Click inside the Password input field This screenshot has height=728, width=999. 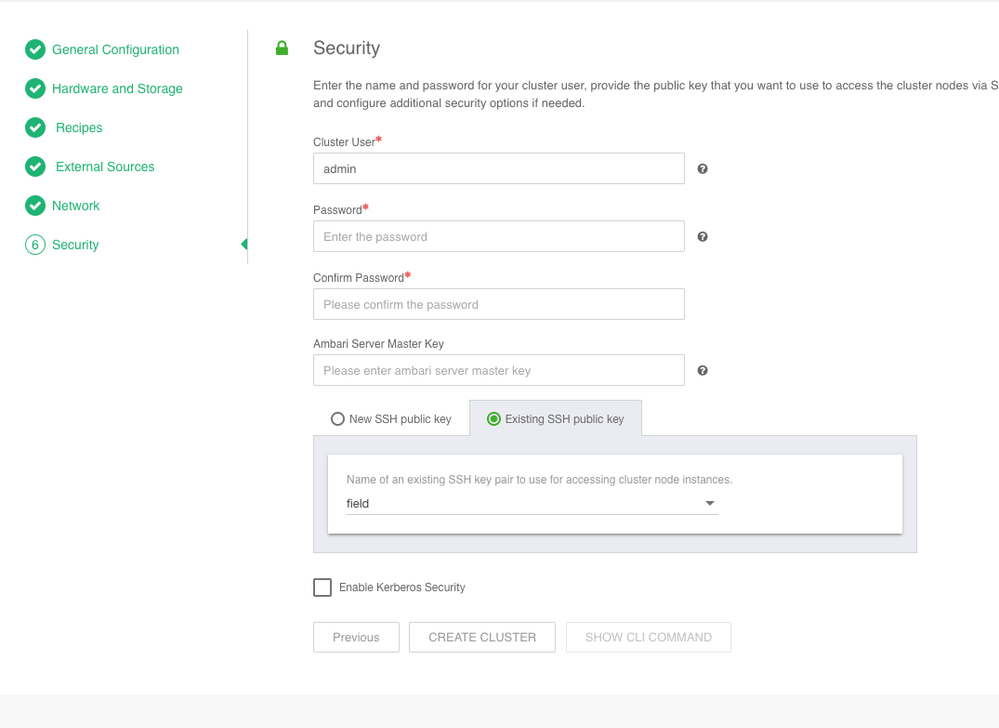point(498,236)
